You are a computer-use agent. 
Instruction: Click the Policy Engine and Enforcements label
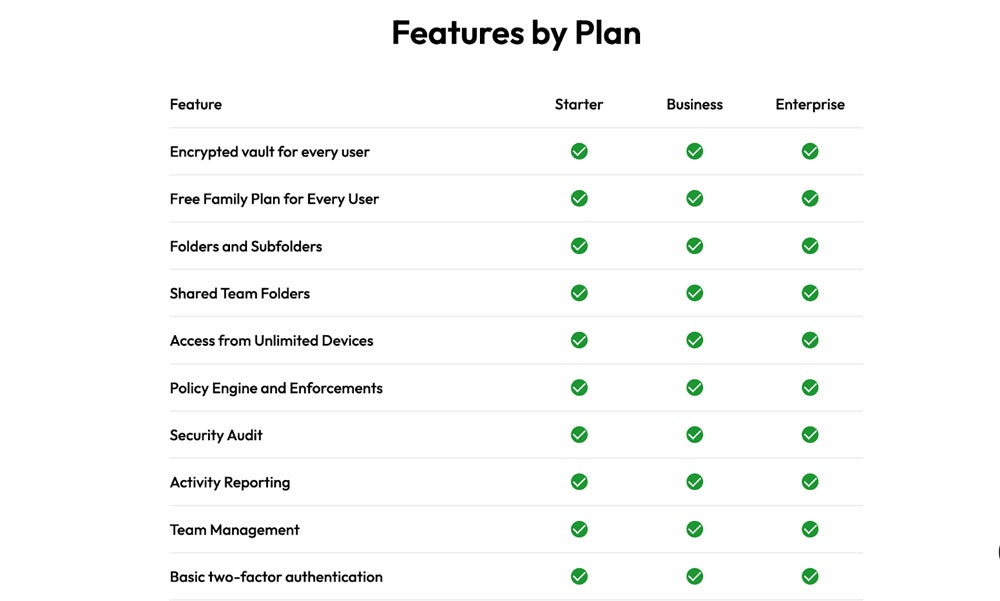click(x=276, y=388)
